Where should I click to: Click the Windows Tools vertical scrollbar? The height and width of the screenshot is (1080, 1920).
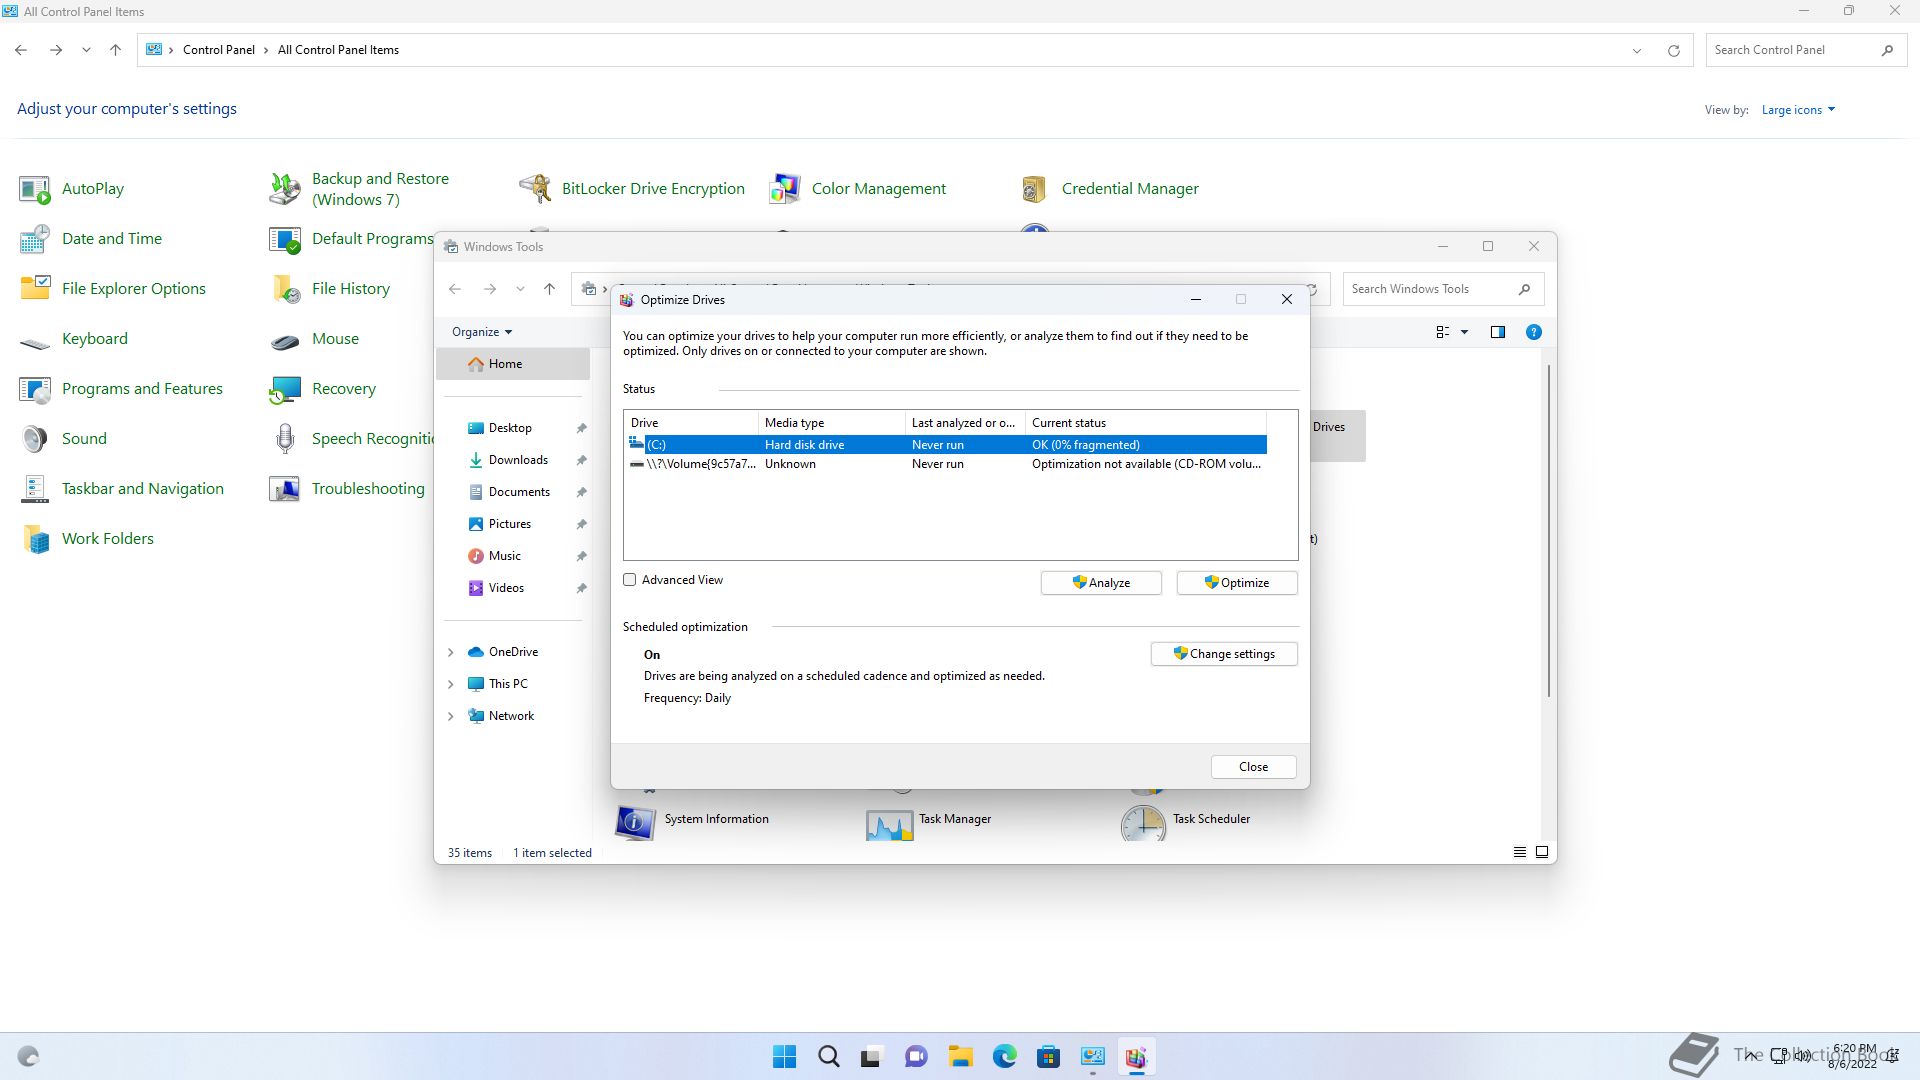[x=1549, y=531]
